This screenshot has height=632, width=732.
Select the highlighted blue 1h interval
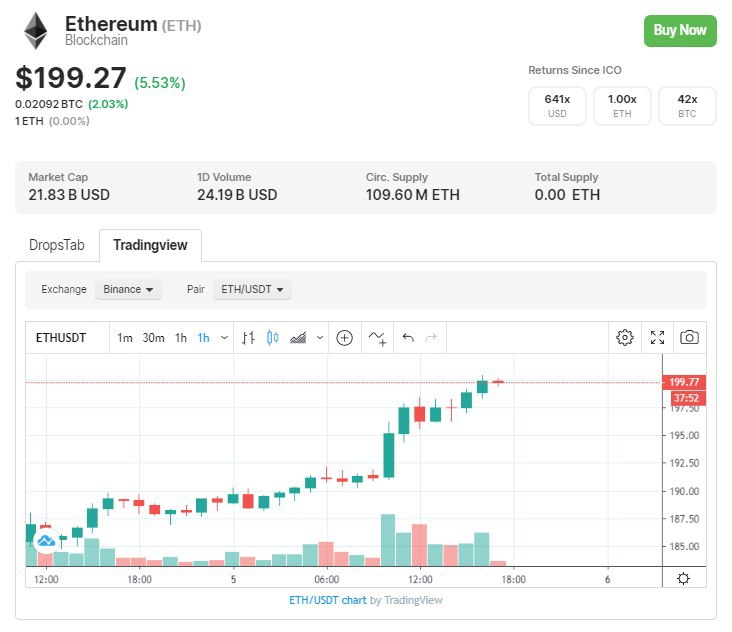[x=204, y=337]
